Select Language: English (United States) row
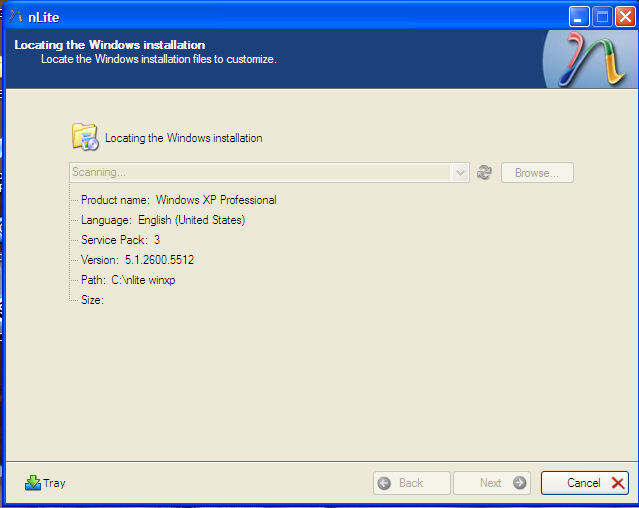 coord(163,220)
